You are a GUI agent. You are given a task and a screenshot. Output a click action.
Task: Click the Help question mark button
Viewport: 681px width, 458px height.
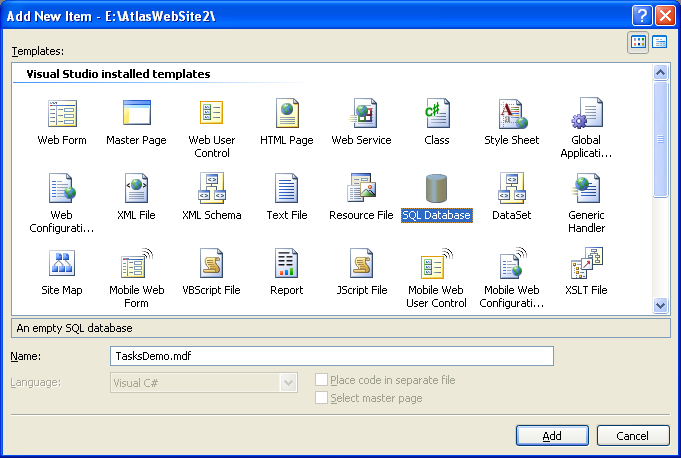642,16
